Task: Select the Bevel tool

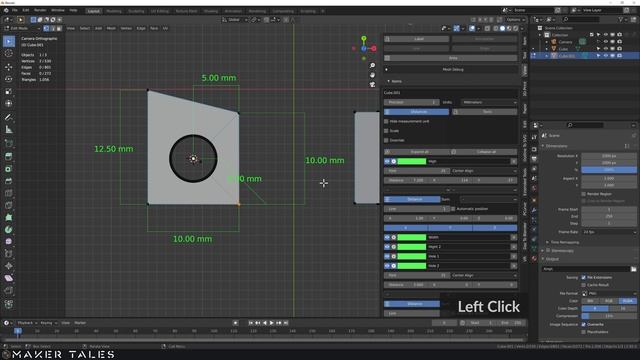Action: point(9,181)
